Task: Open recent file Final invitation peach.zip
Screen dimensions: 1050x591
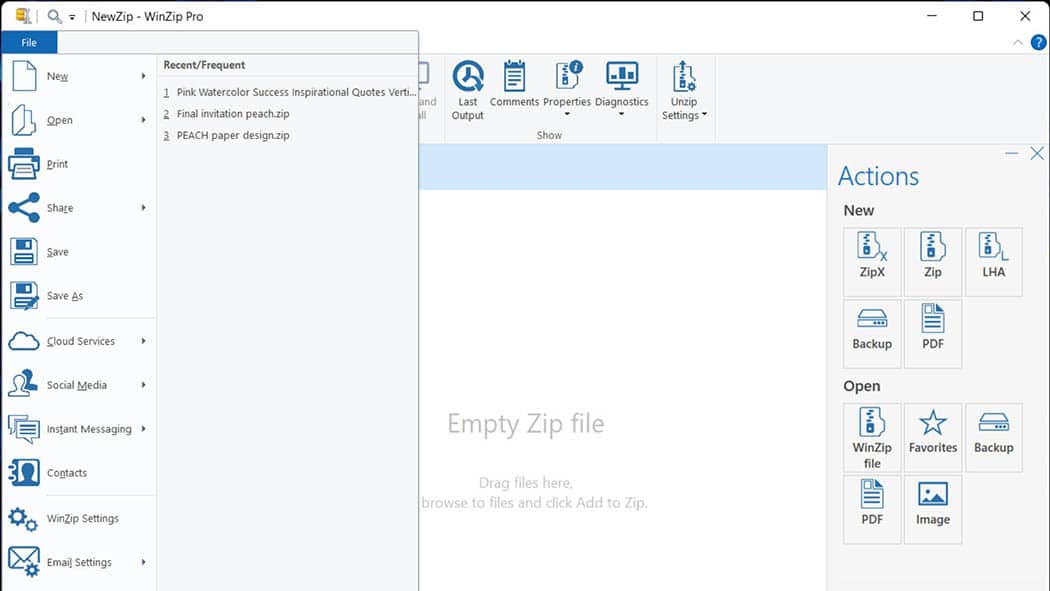Action: pos(233,114)
